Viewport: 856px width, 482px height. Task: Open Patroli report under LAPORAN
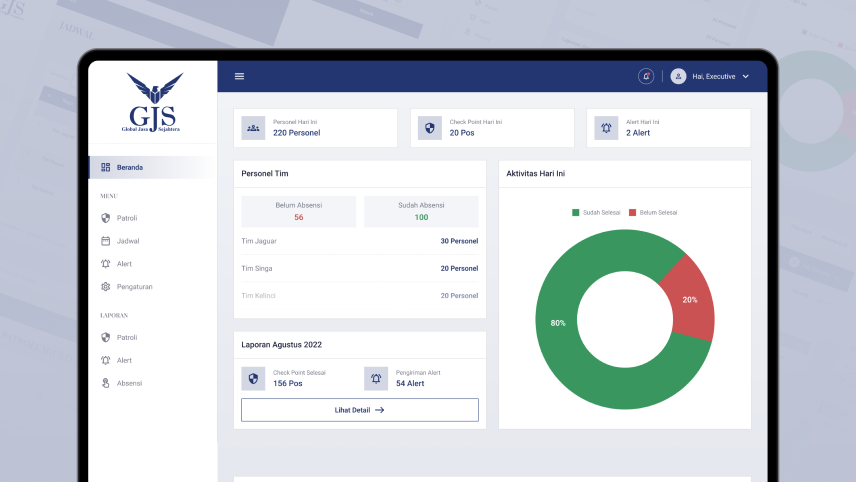tap(127, 337)
